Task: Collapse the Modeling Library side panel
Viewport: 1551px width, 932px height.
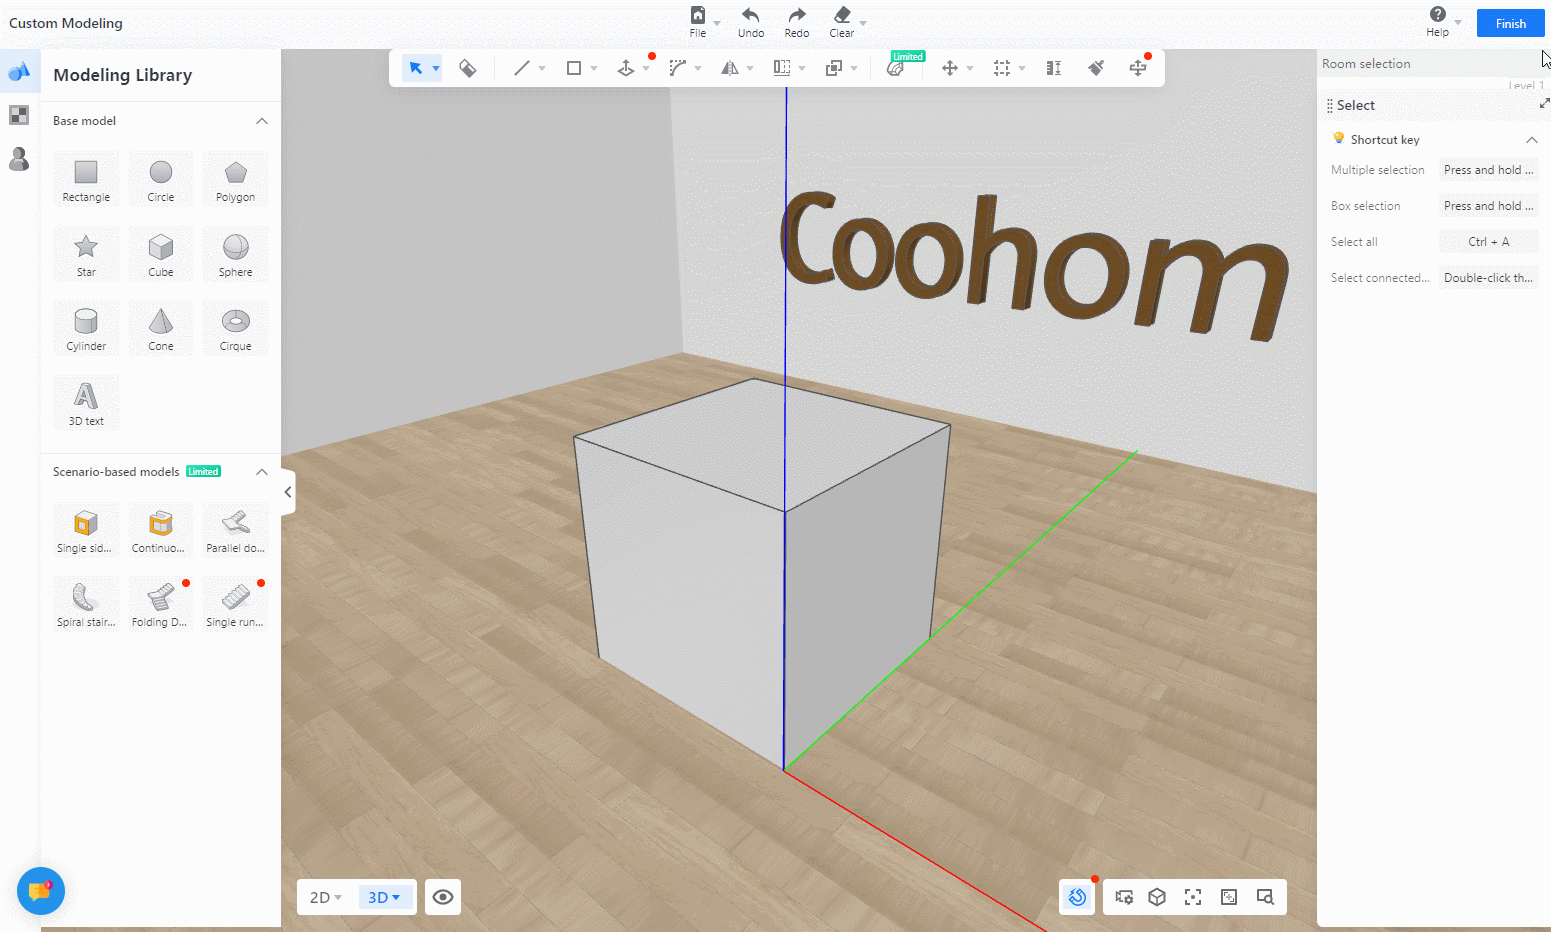Action: point(288,492)
